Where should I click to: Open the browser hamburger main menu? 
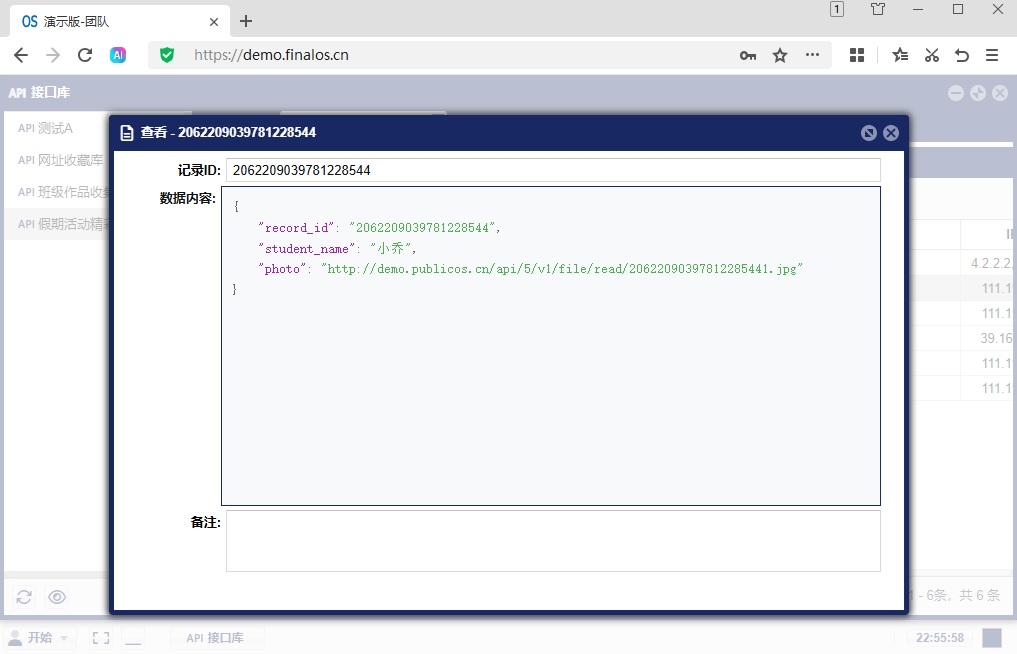click(992, 55)
